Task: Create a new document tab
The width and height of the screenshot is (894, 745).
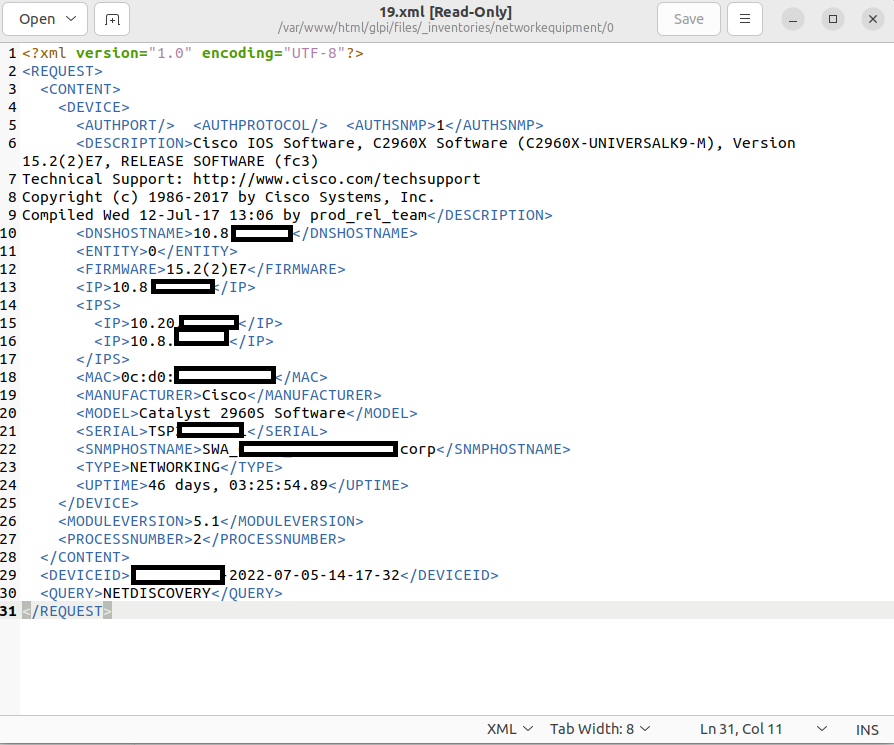Action: click(x=111, y=19)
